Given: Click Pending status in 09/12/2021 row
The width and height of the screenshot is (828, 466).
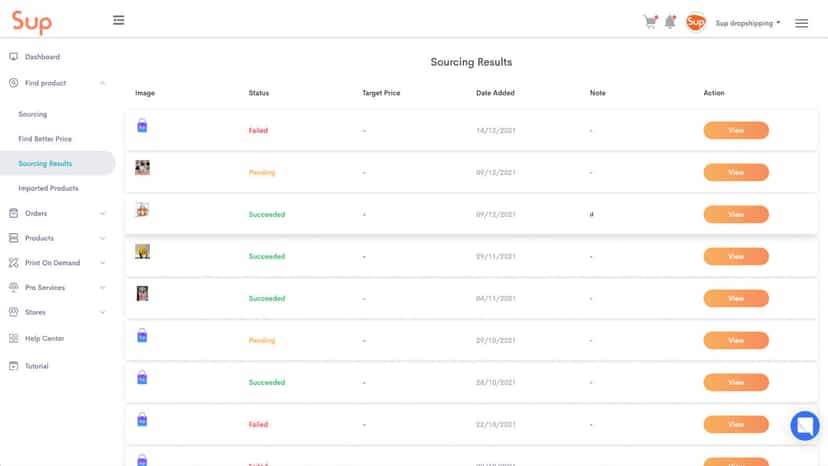Looking at the screenshot, I should coord(262,172).
